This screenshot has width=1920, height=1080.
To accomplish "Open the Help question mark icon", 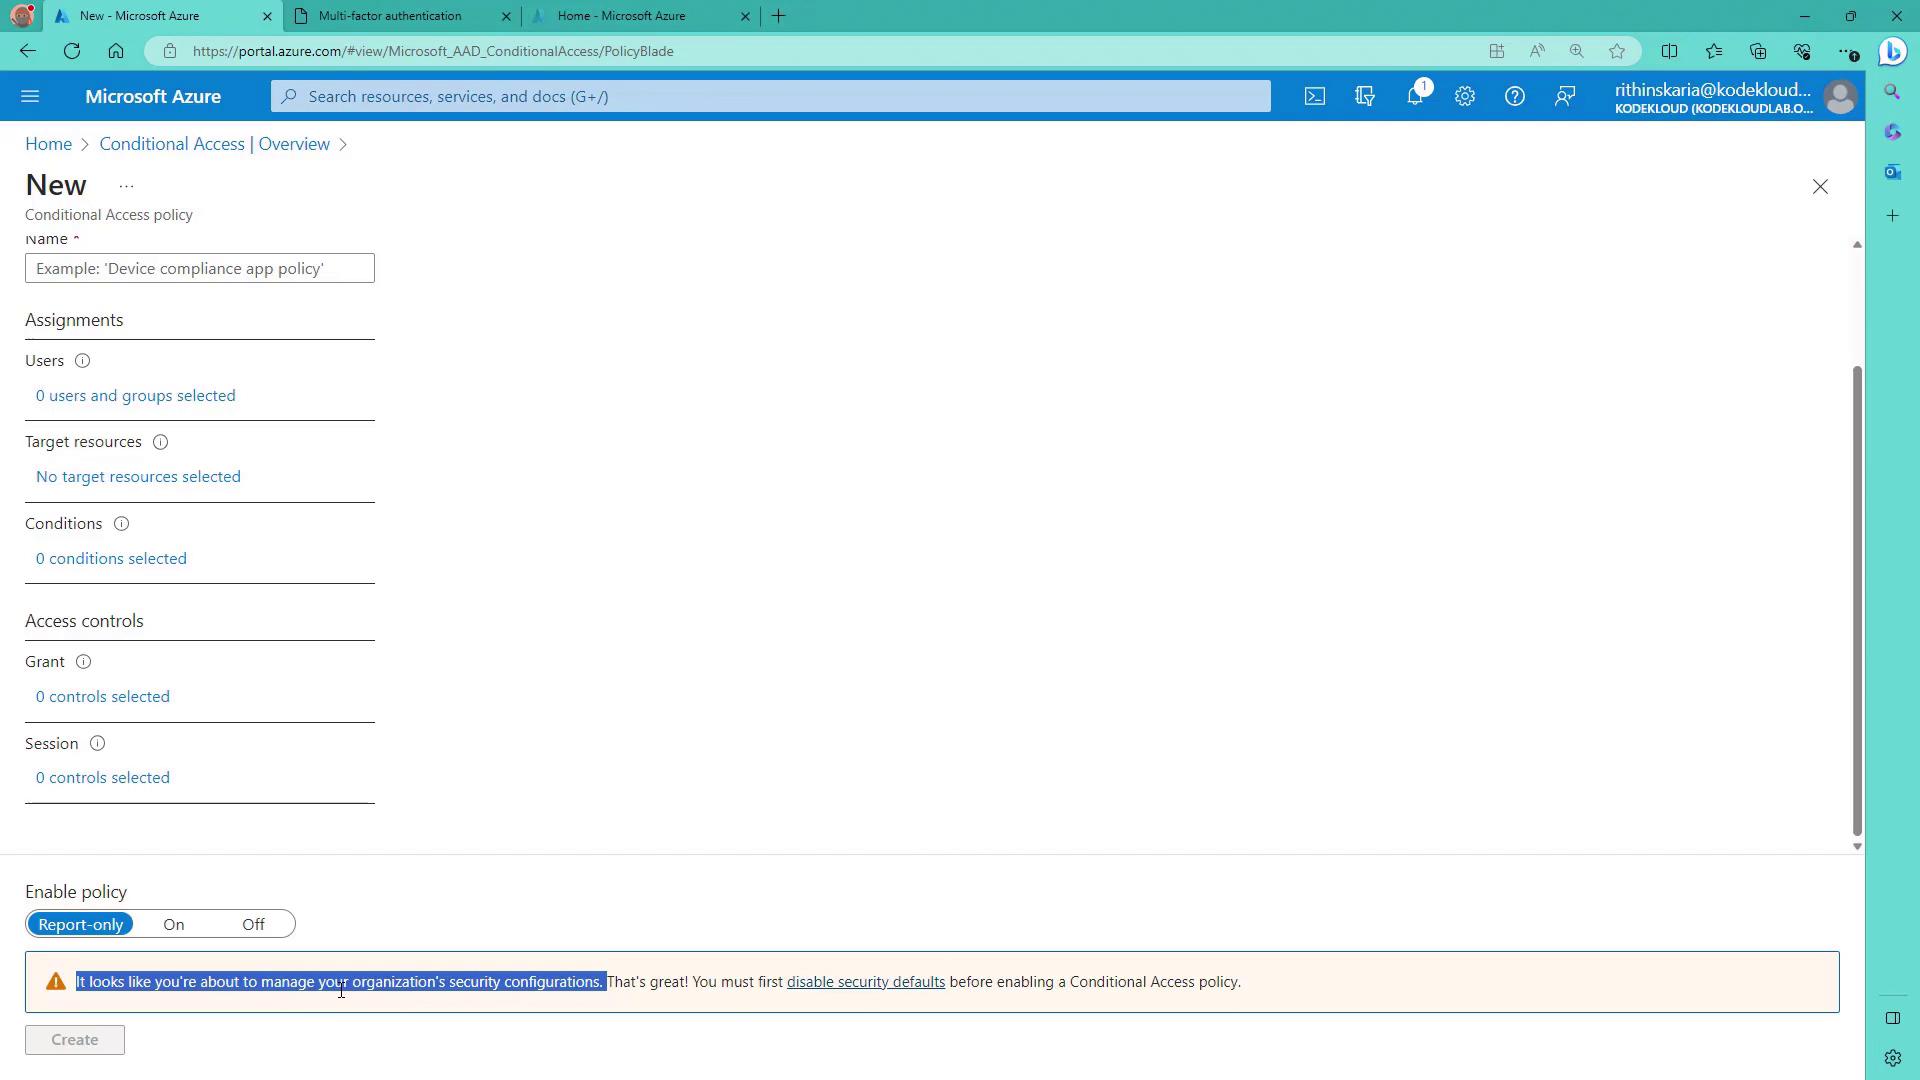I will click(x=1515, y=96).
